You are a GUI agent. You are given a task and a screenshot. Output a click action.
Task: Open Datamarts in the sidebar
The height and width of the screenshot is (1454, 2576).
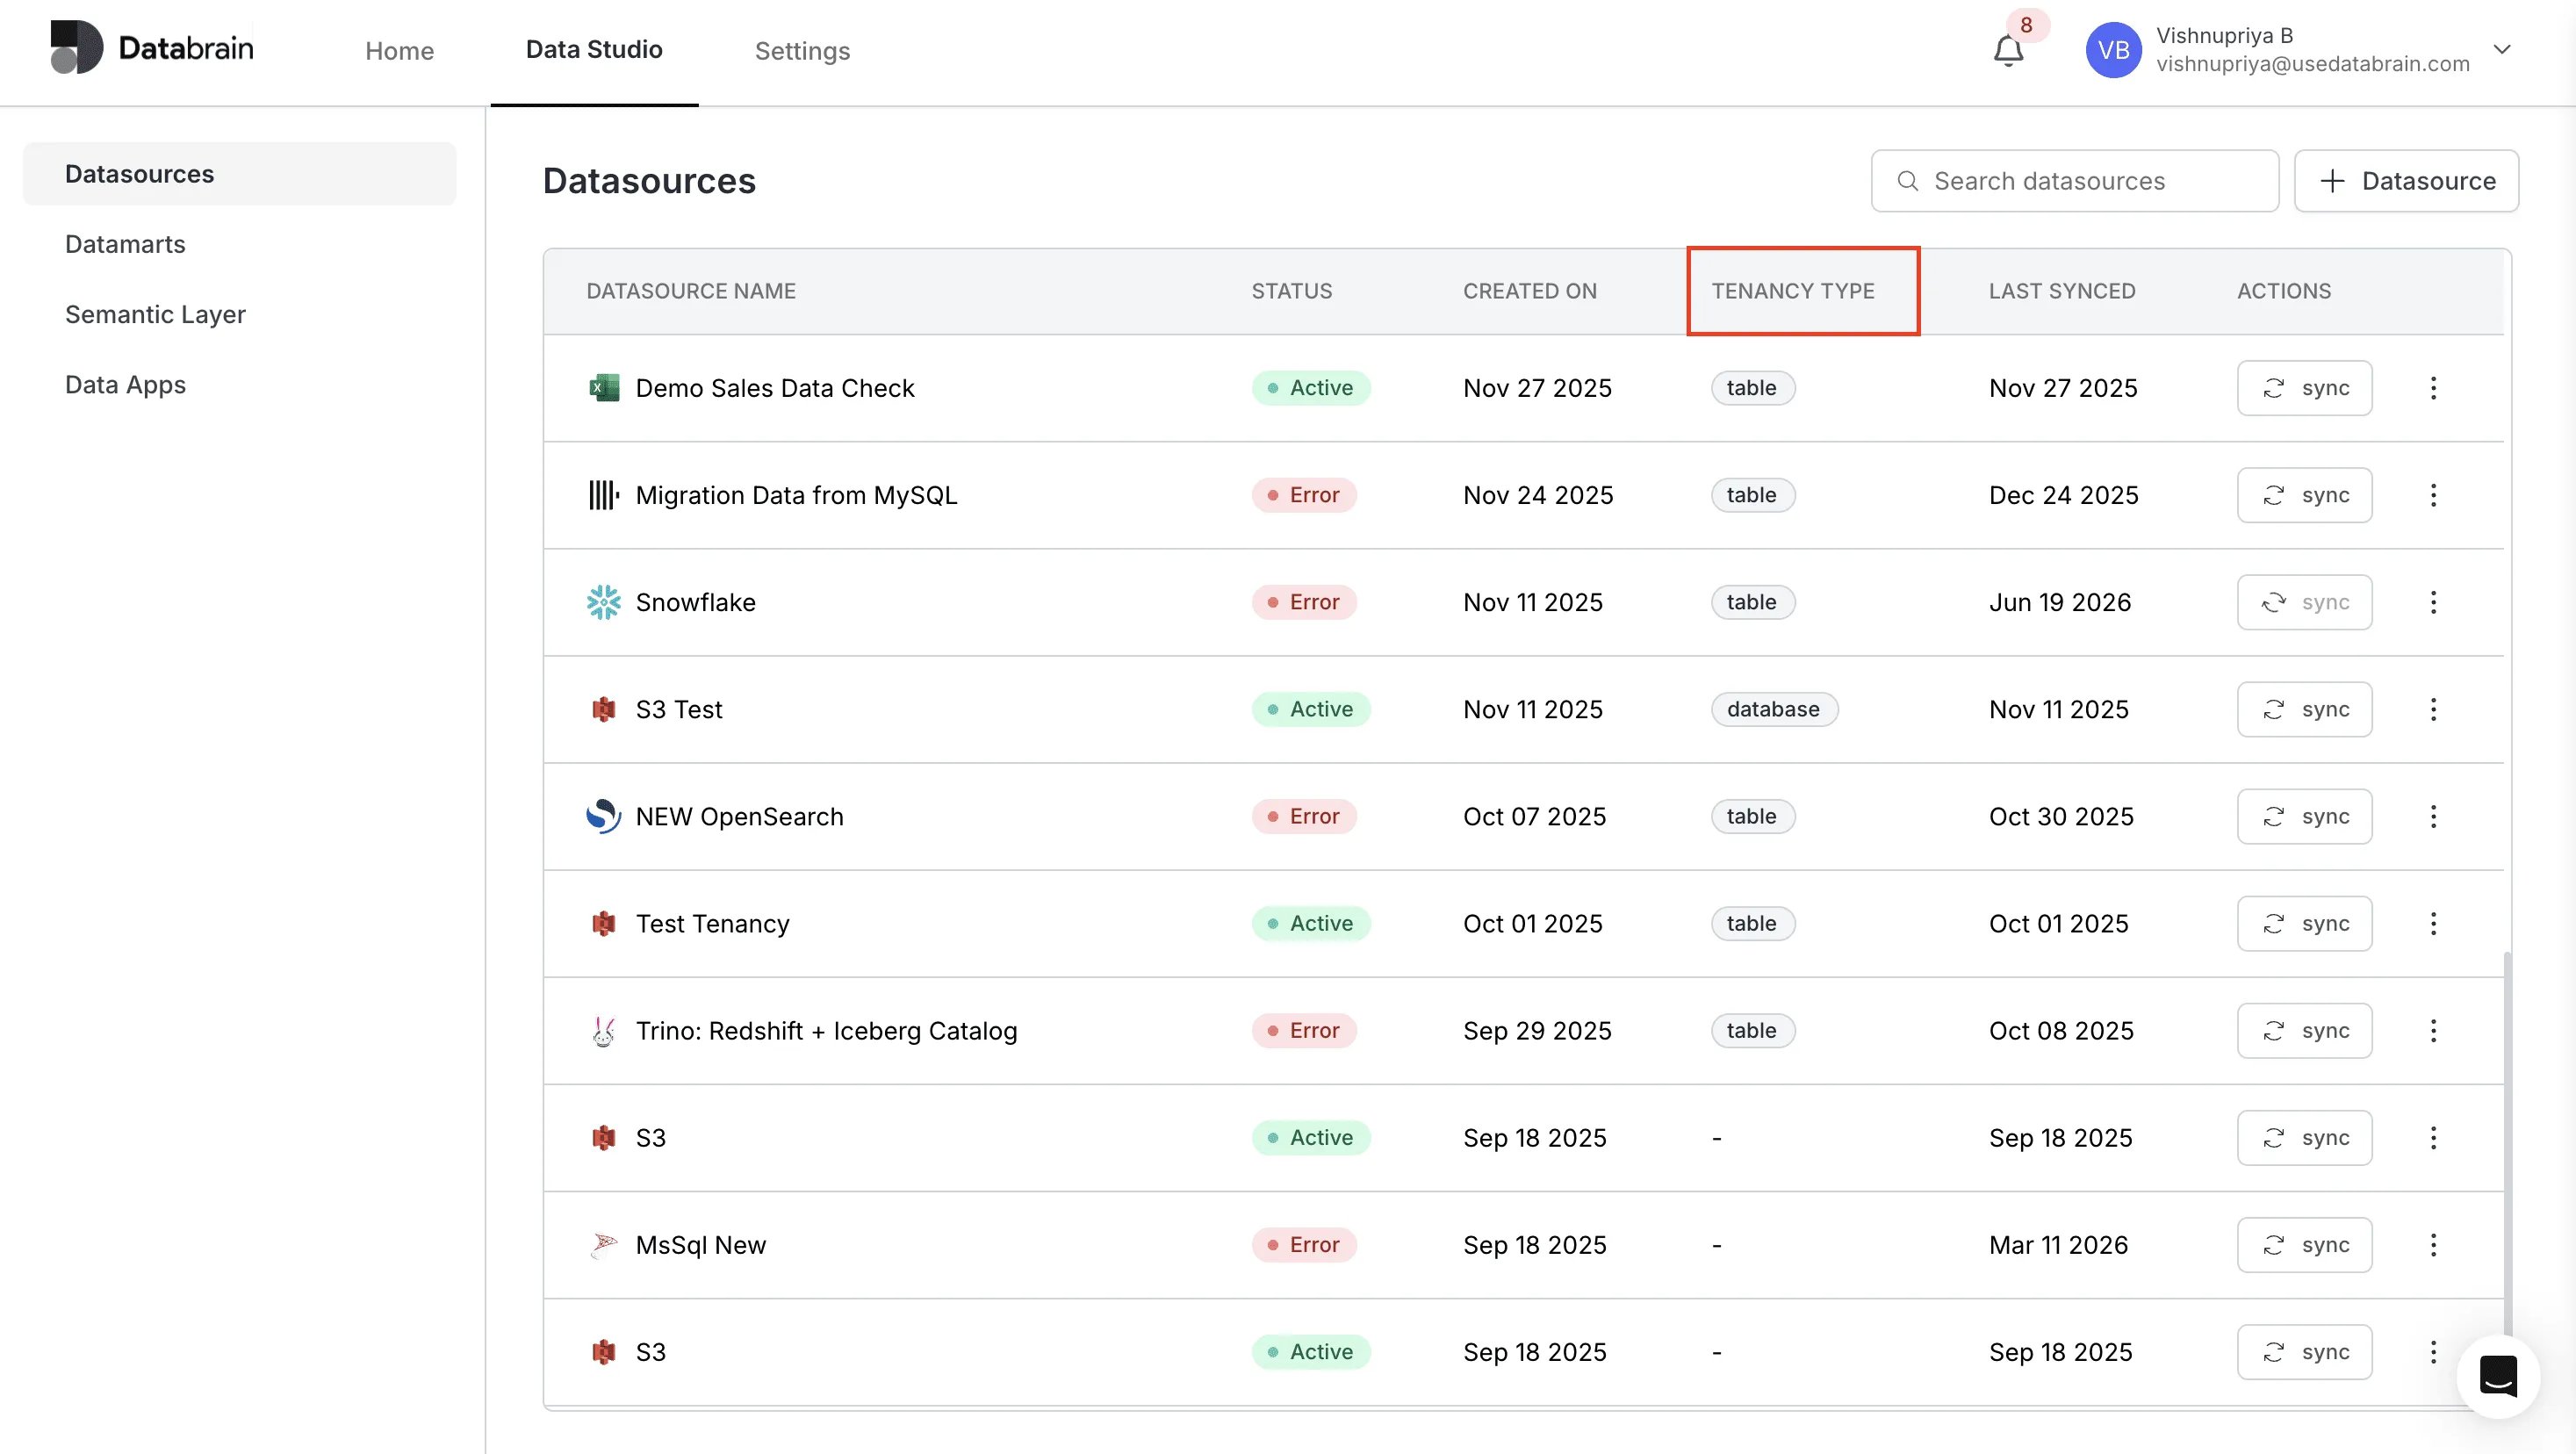tap(125, 244)
